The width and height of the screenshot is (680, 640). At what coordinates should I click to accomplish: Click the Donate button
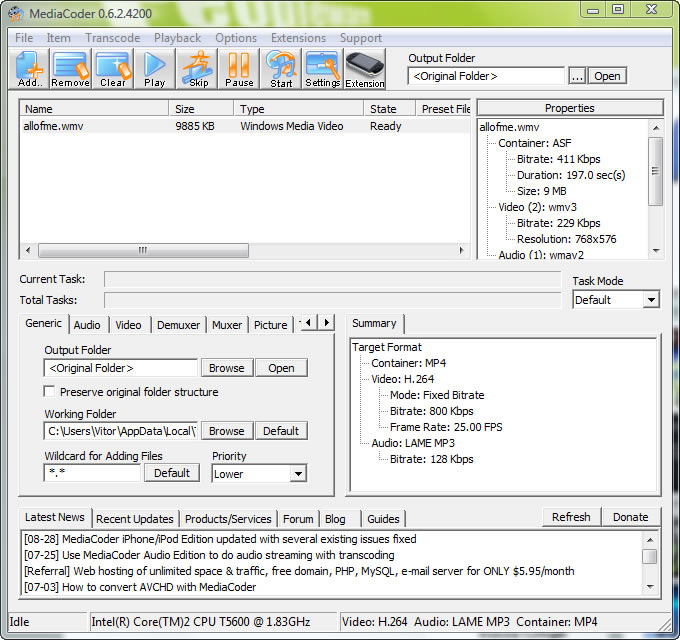pyautogui.click(x=631, y=517)
